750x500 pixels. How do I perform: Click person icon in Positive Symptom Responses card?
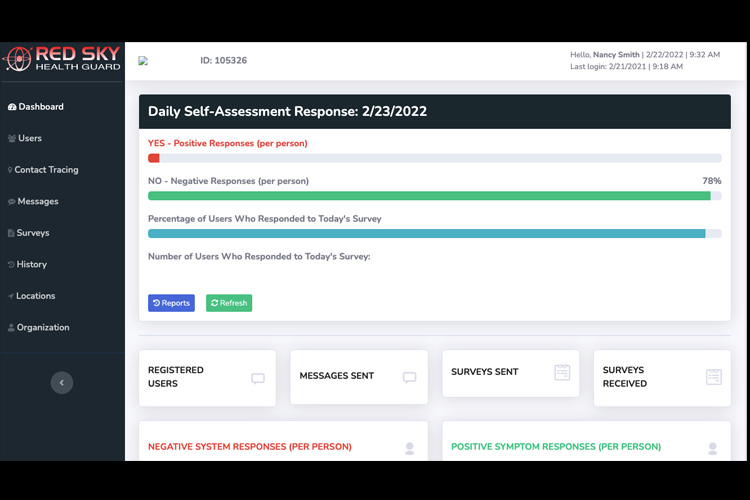[x=713, y=448]
